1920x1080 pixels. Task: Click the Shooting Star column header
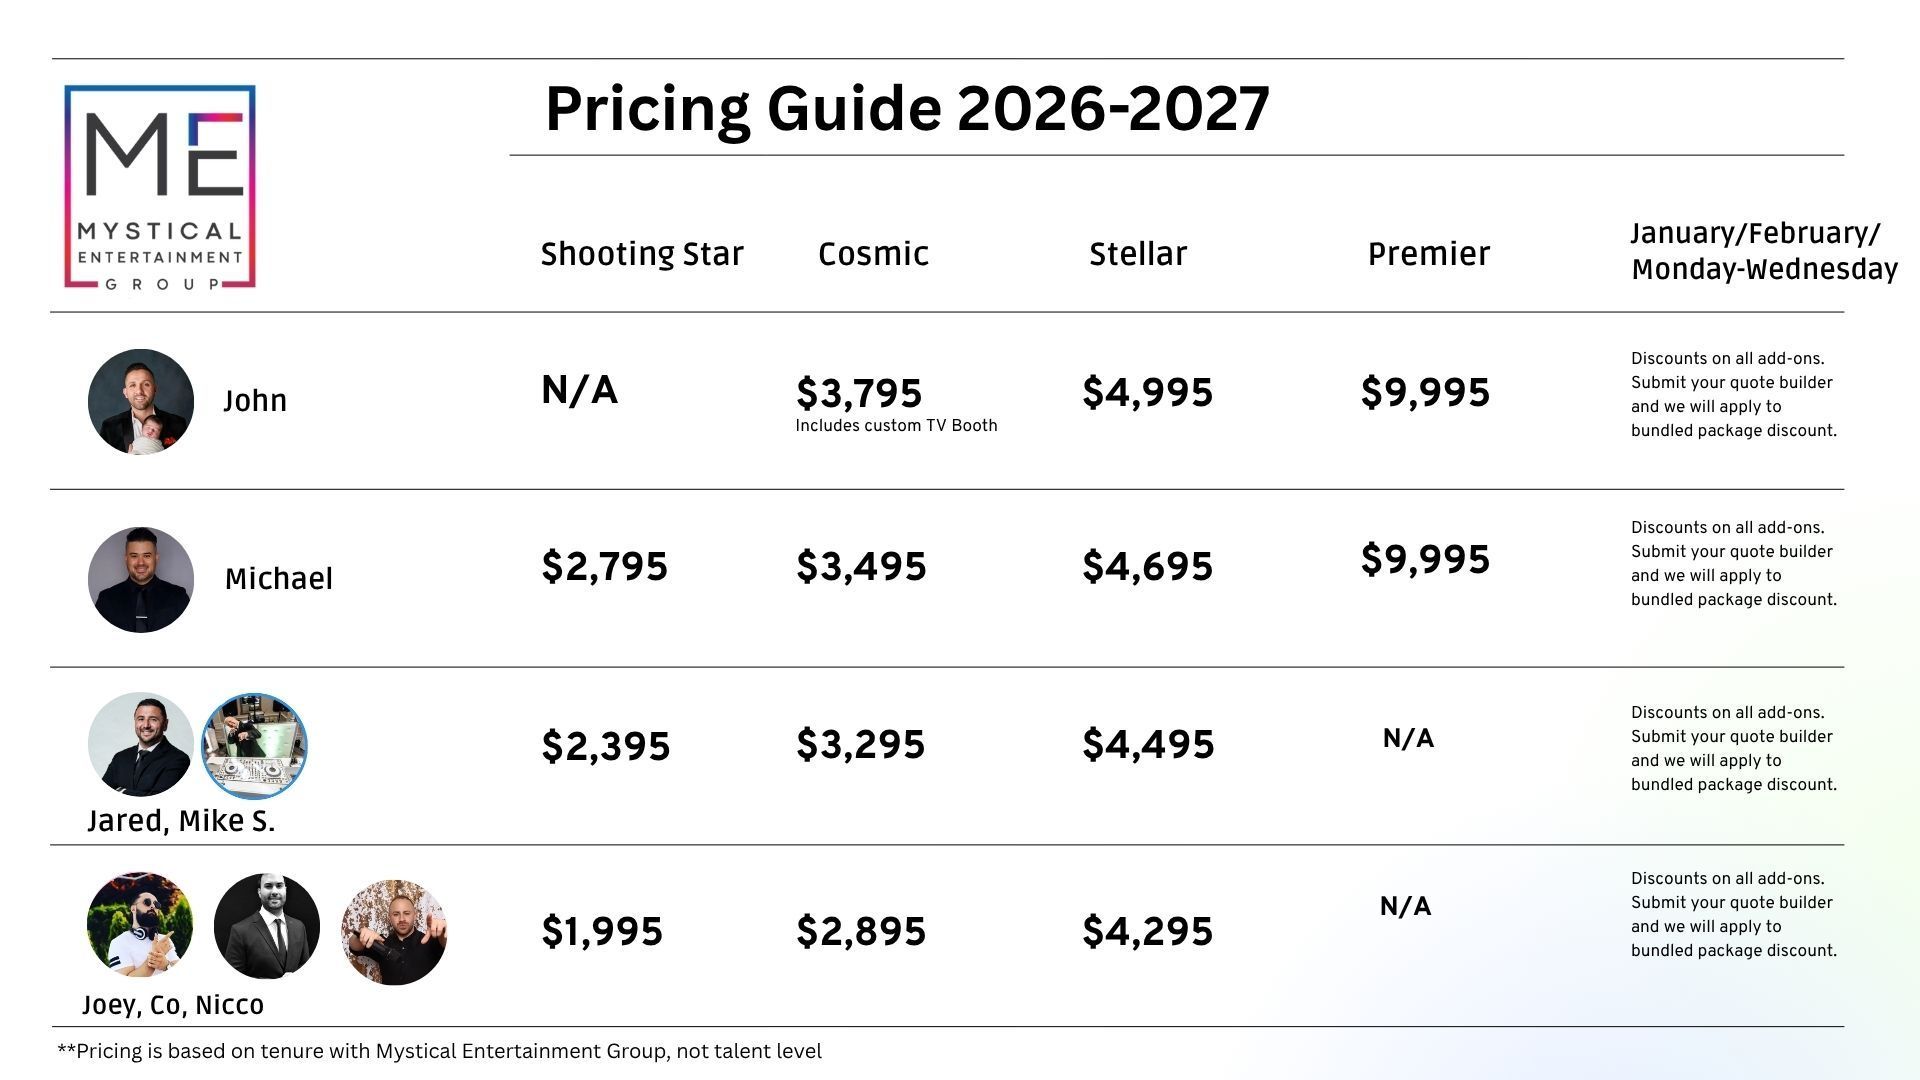[x=642, y=254]
